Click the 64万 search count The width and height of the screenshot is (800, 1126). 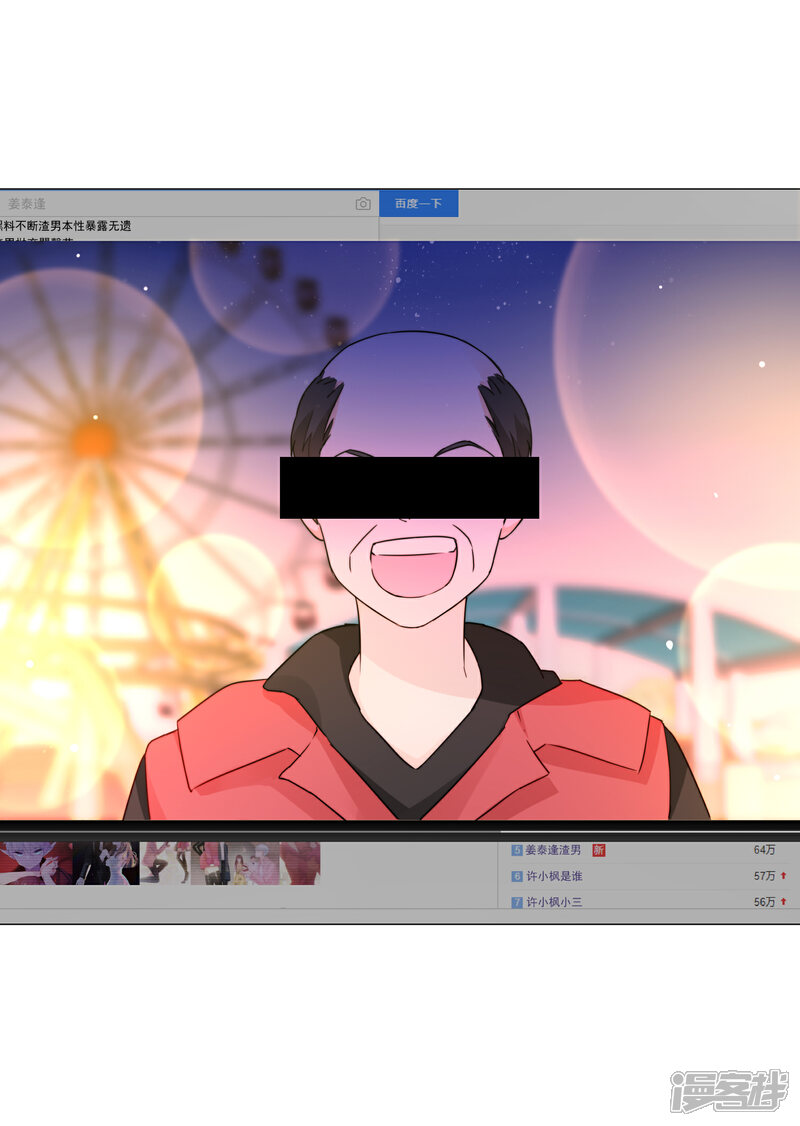point(764,850)
